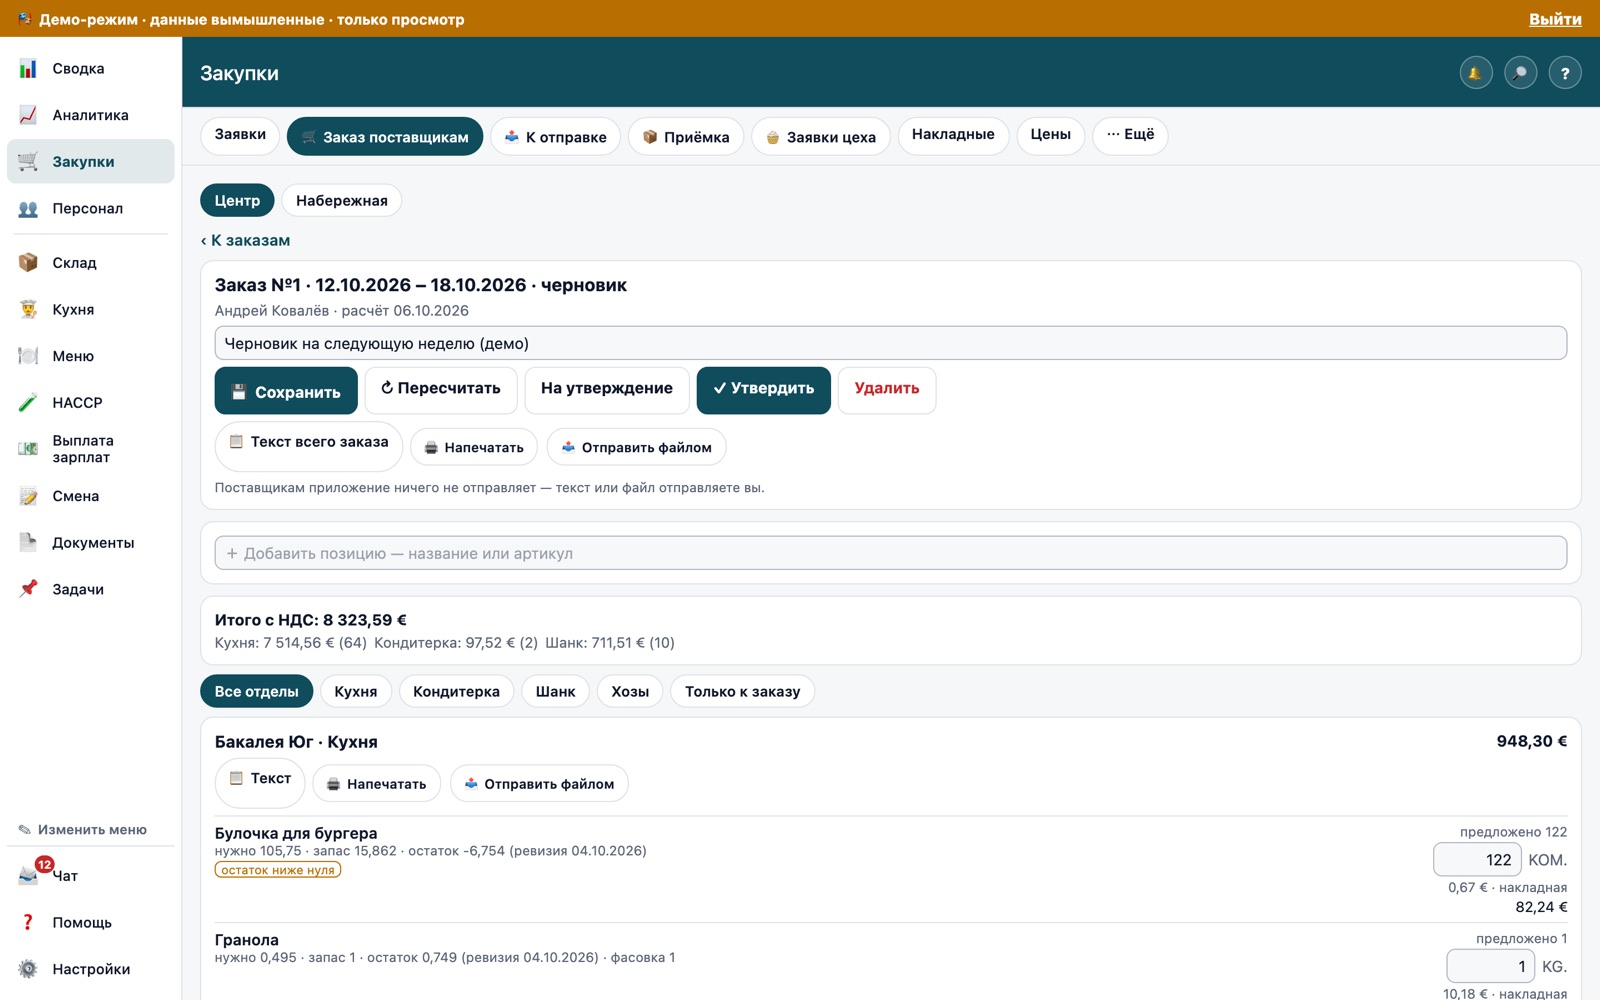Viewport: 1600px width, 1000px height.
Task: Click the Пересчитать recalculate button
Action: (441, 389)
